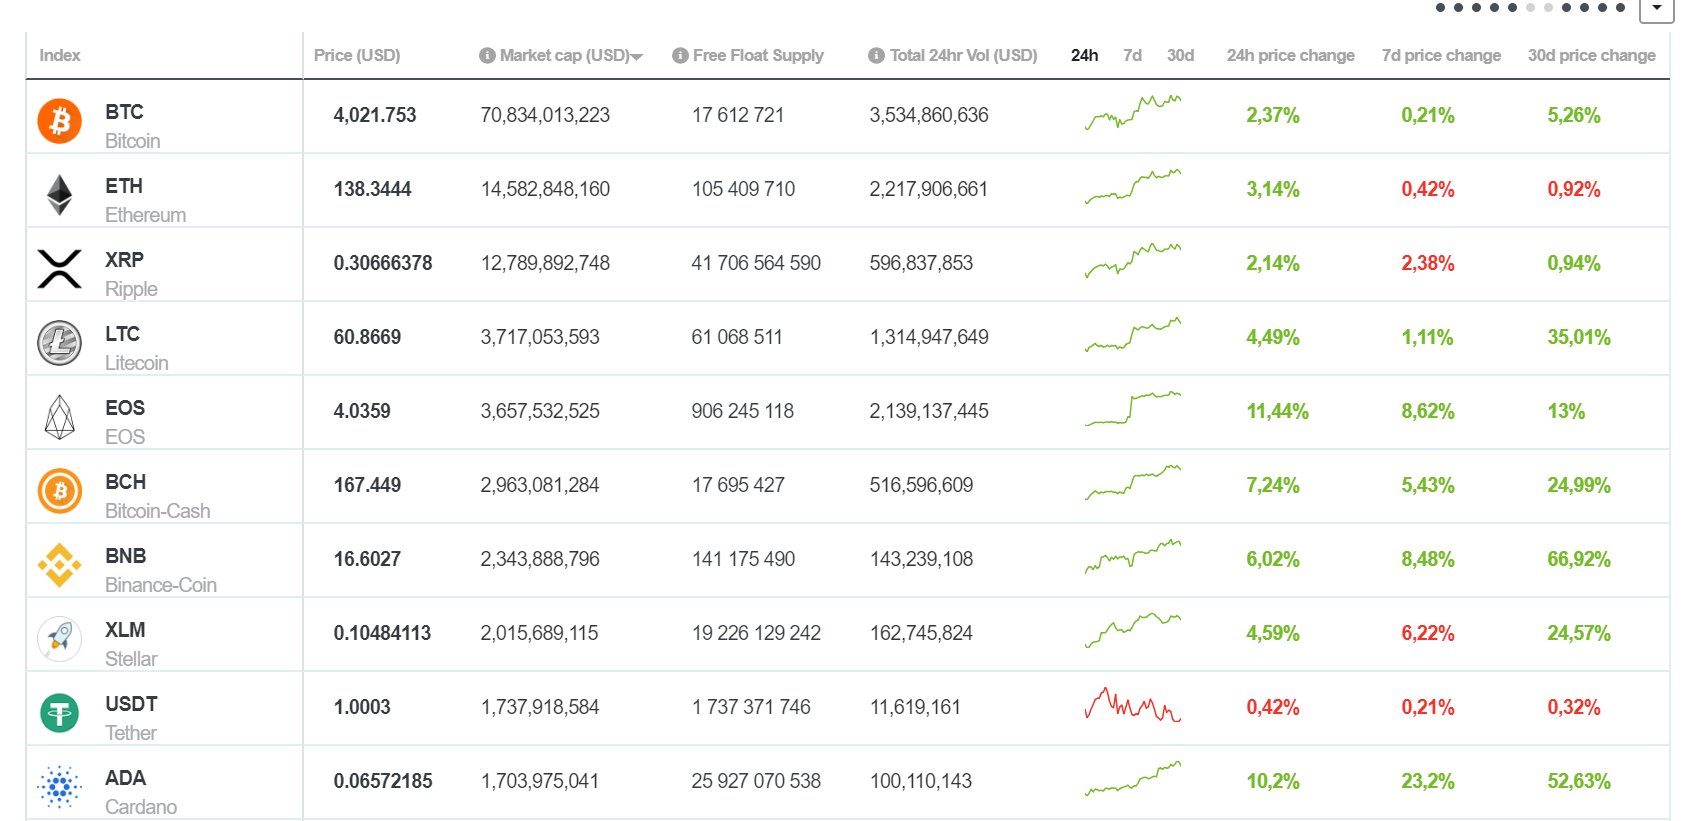1696x821 pixels.
Task: Click the Litecoin silver coin icon
Action: tap(59, 343)
